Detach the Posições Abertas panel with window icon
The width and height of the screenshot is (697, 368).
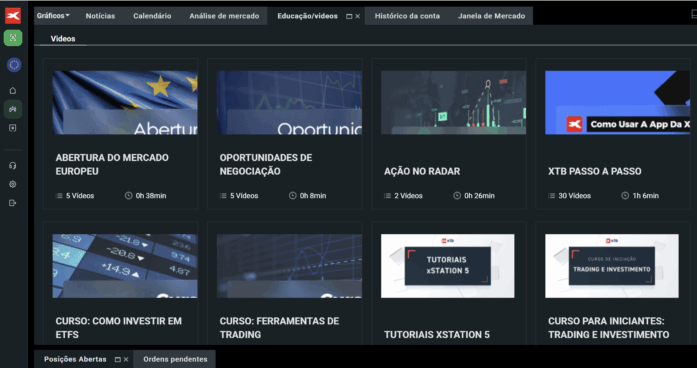tap(118, 360)
